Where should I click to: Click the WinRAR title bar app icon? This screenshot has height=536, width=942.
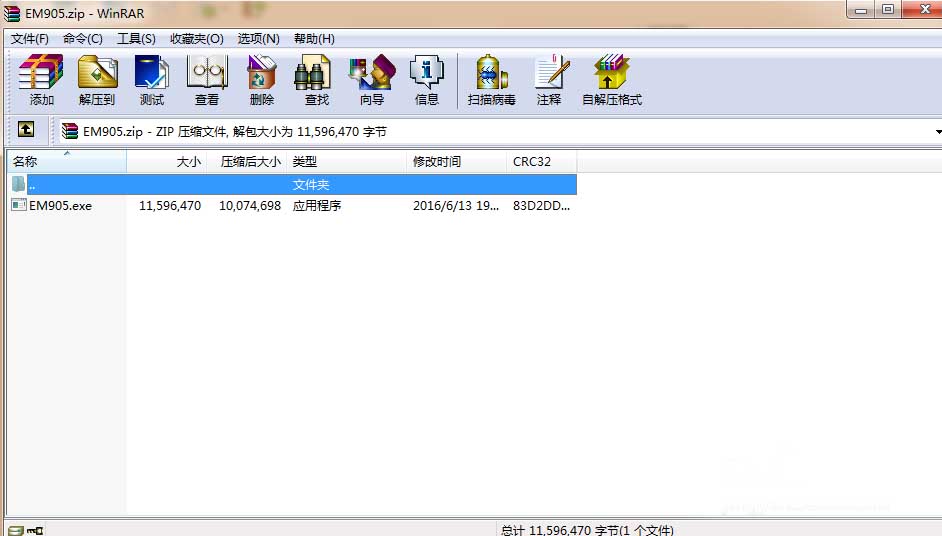(12, 13)
